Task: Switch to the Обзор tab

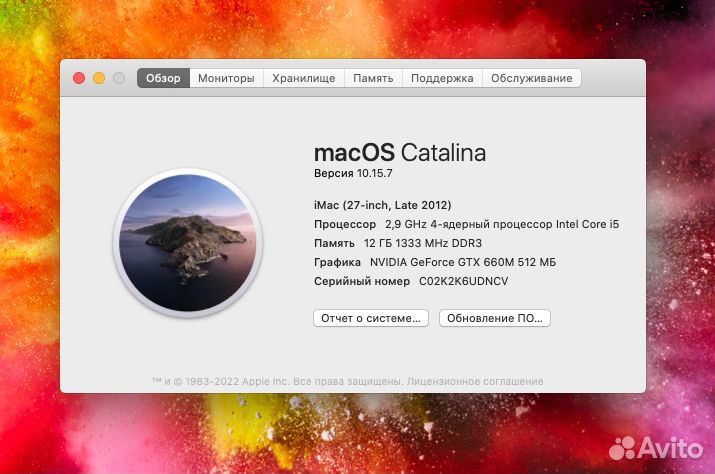Action: [x=163, y=78]
